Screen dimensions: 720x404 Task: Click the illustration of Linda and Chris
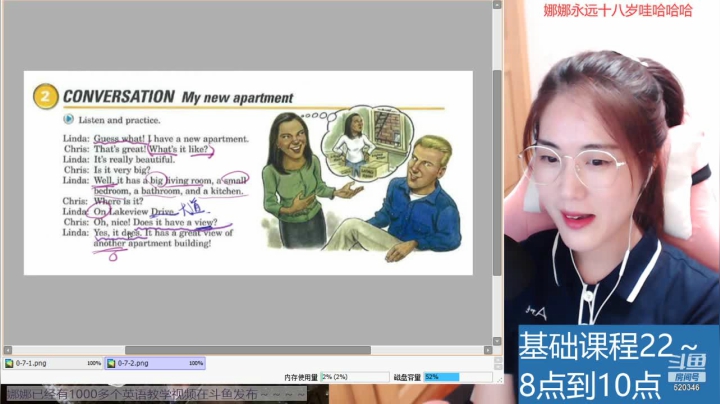click(361, 184)
